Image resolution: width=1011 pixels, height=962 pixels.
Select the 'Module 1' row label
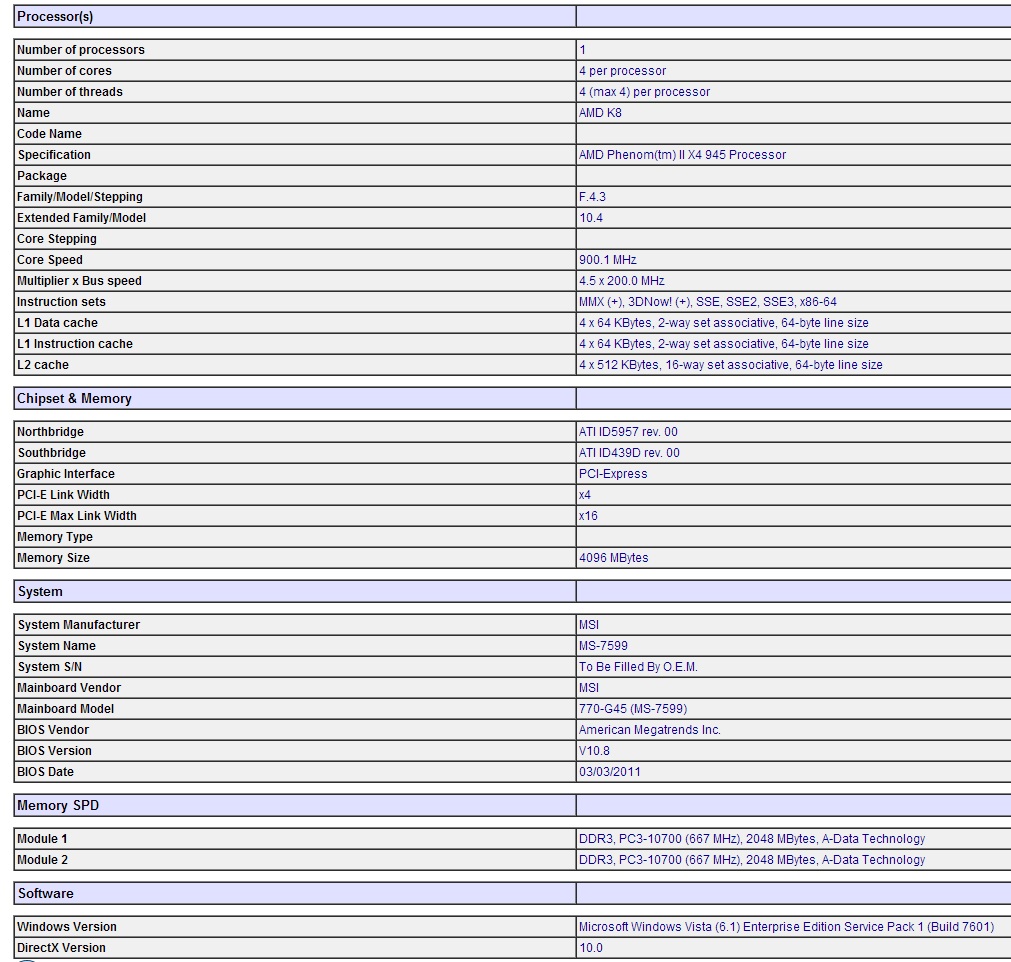tap(42, 839)
